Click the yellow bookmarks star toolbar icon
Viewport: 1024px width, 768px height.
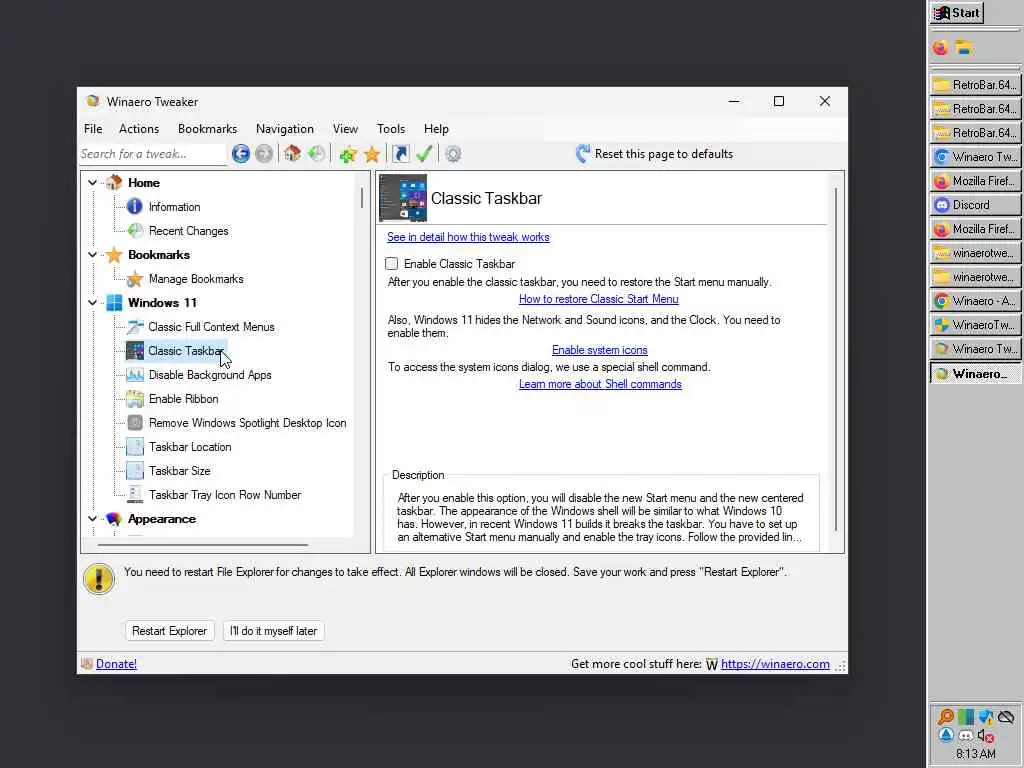pyautogui.click(x=372, y=154)
